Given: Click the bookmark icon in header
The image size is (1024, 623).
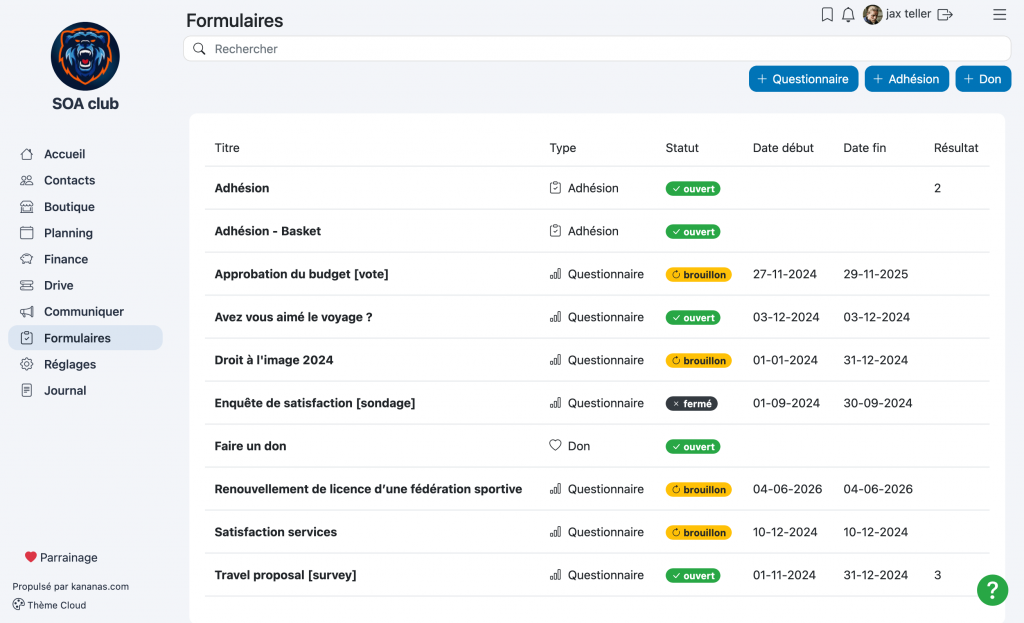Looking at the screenshot, I should [x=827, y=14].
